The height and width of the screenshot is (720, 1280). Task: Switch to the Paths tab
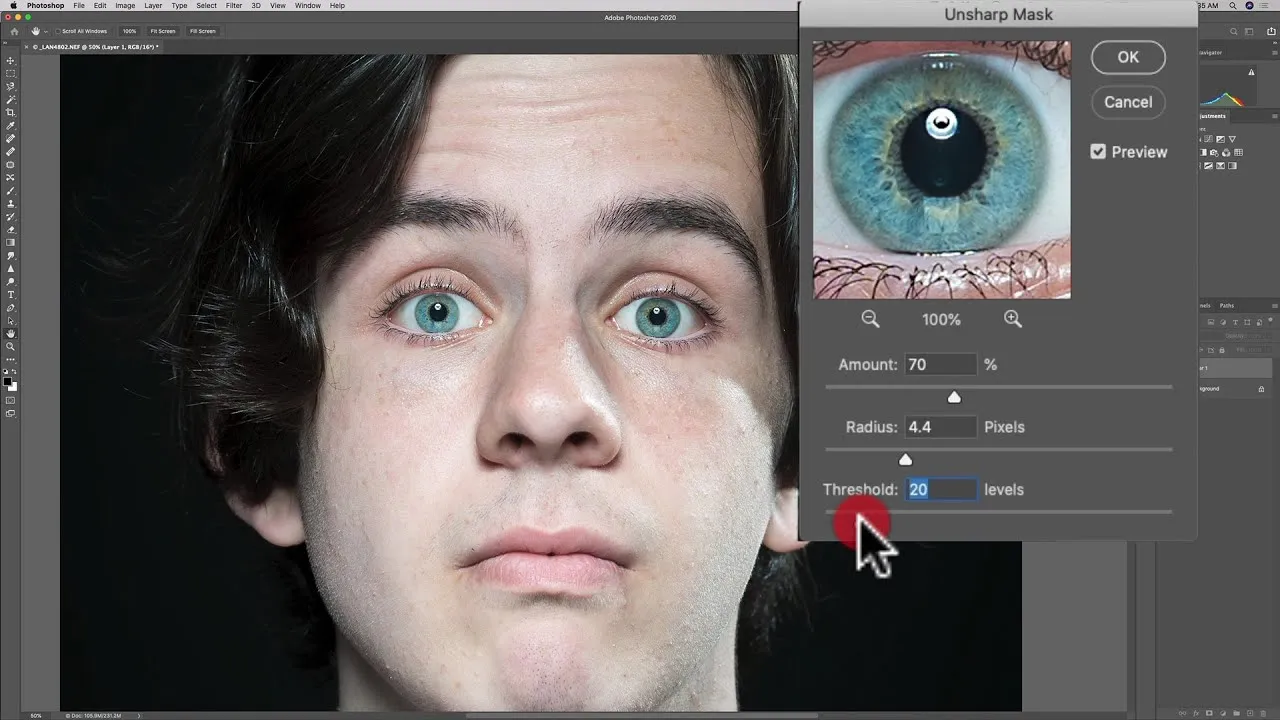tap(1227, 305)
